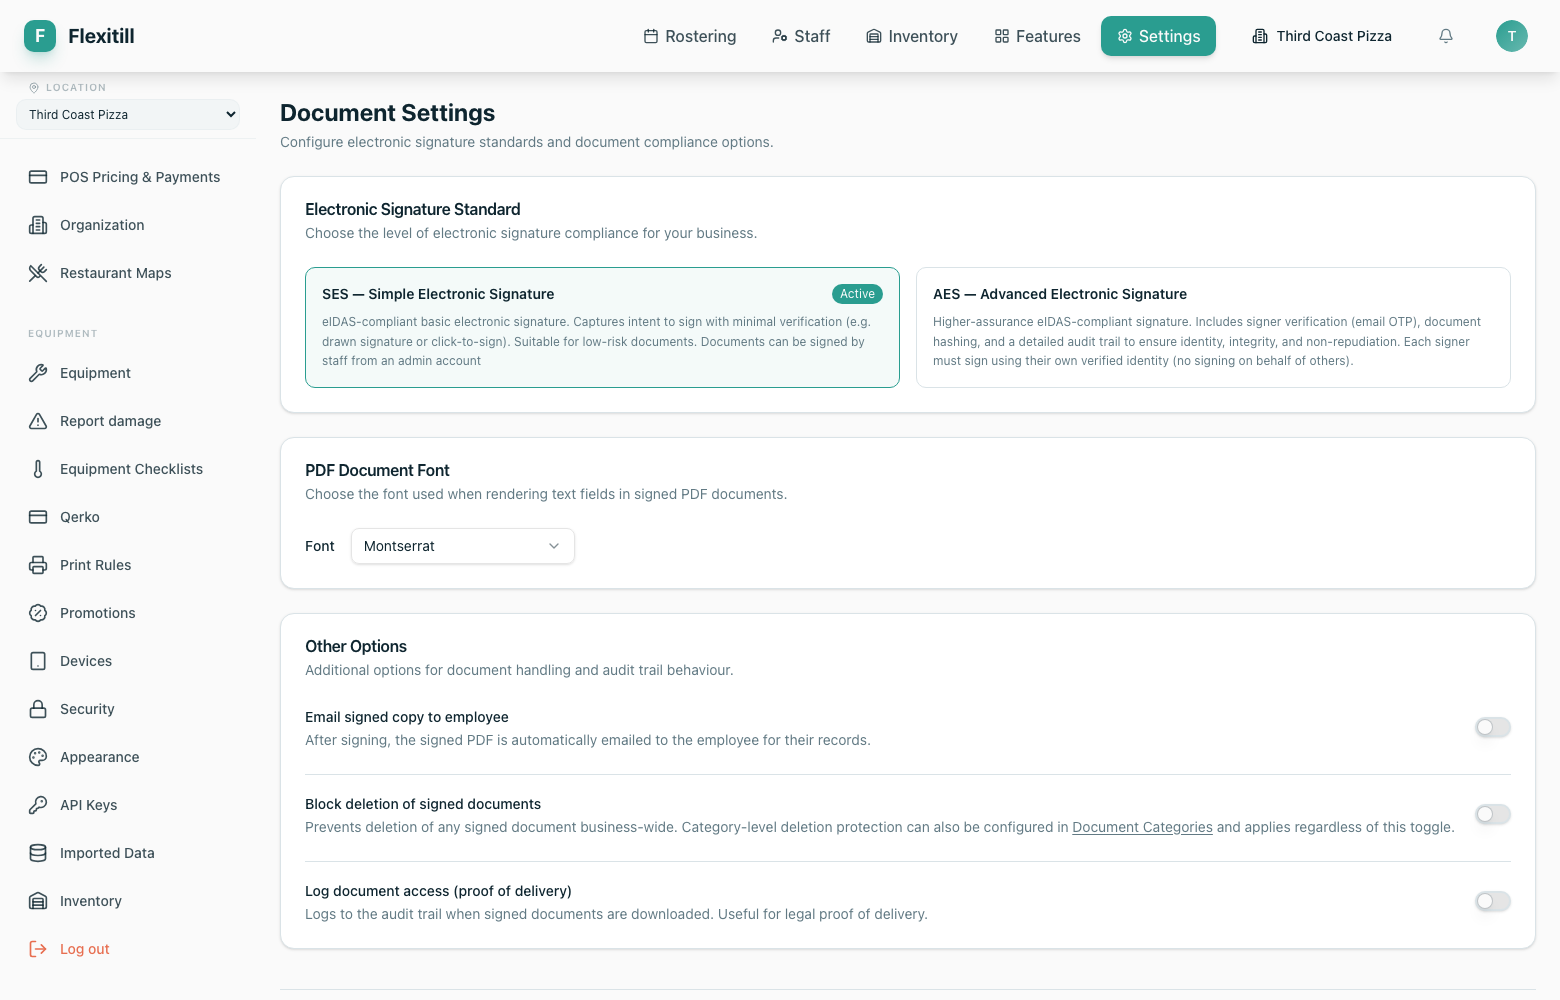Click the Features grid icon in top nav
Viewport: 1560px width, 1000px height.
(x=1002, y=36)
